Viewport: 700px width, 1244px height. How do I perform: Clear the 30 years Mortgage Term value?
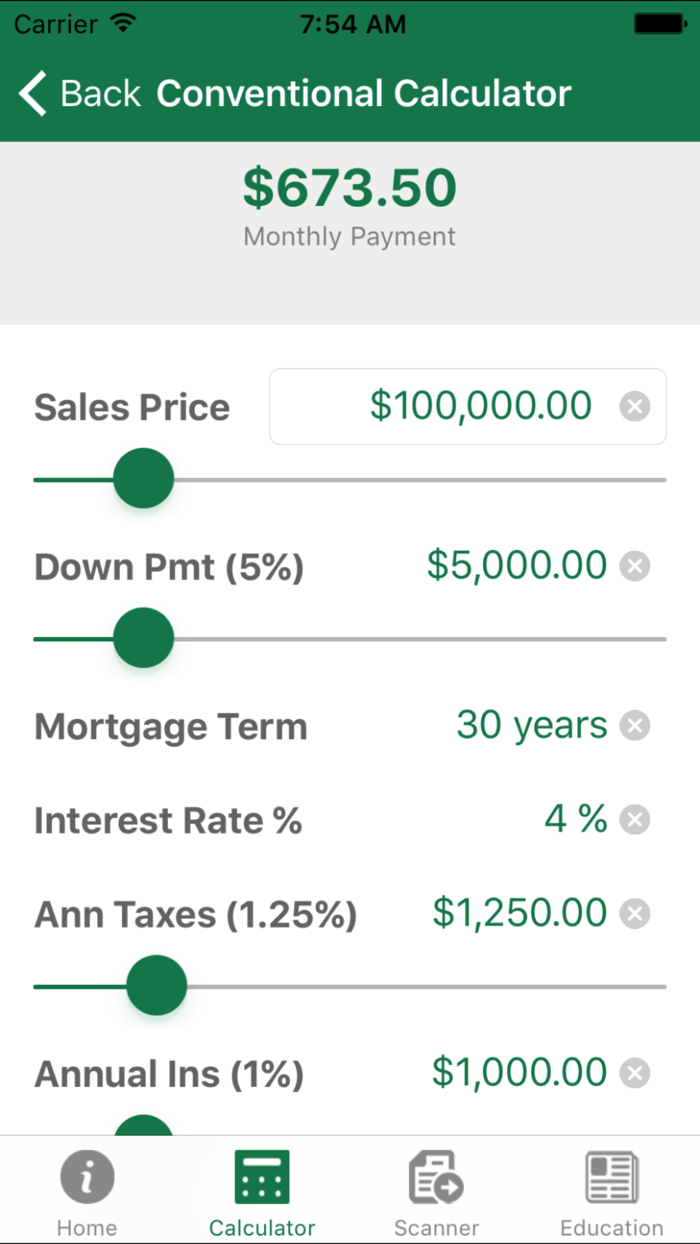click(634, 725)
